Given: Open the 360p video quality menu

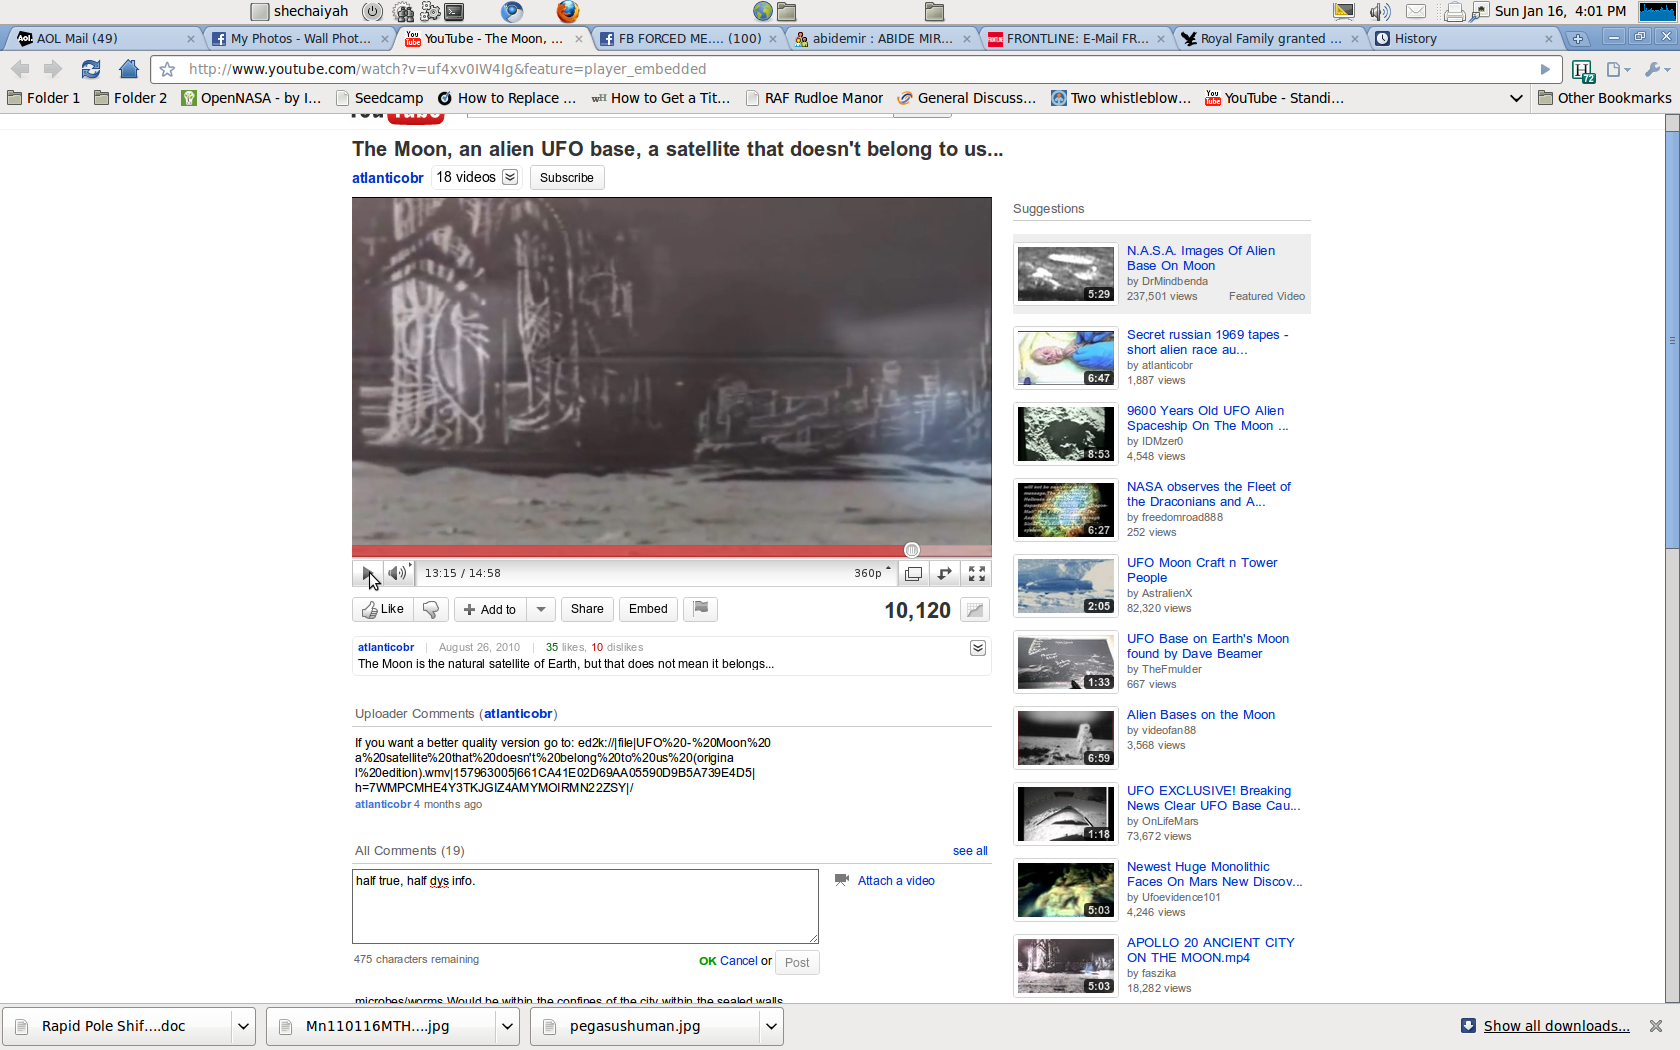Looking at the screenshot, I should [x=872, y=573].
